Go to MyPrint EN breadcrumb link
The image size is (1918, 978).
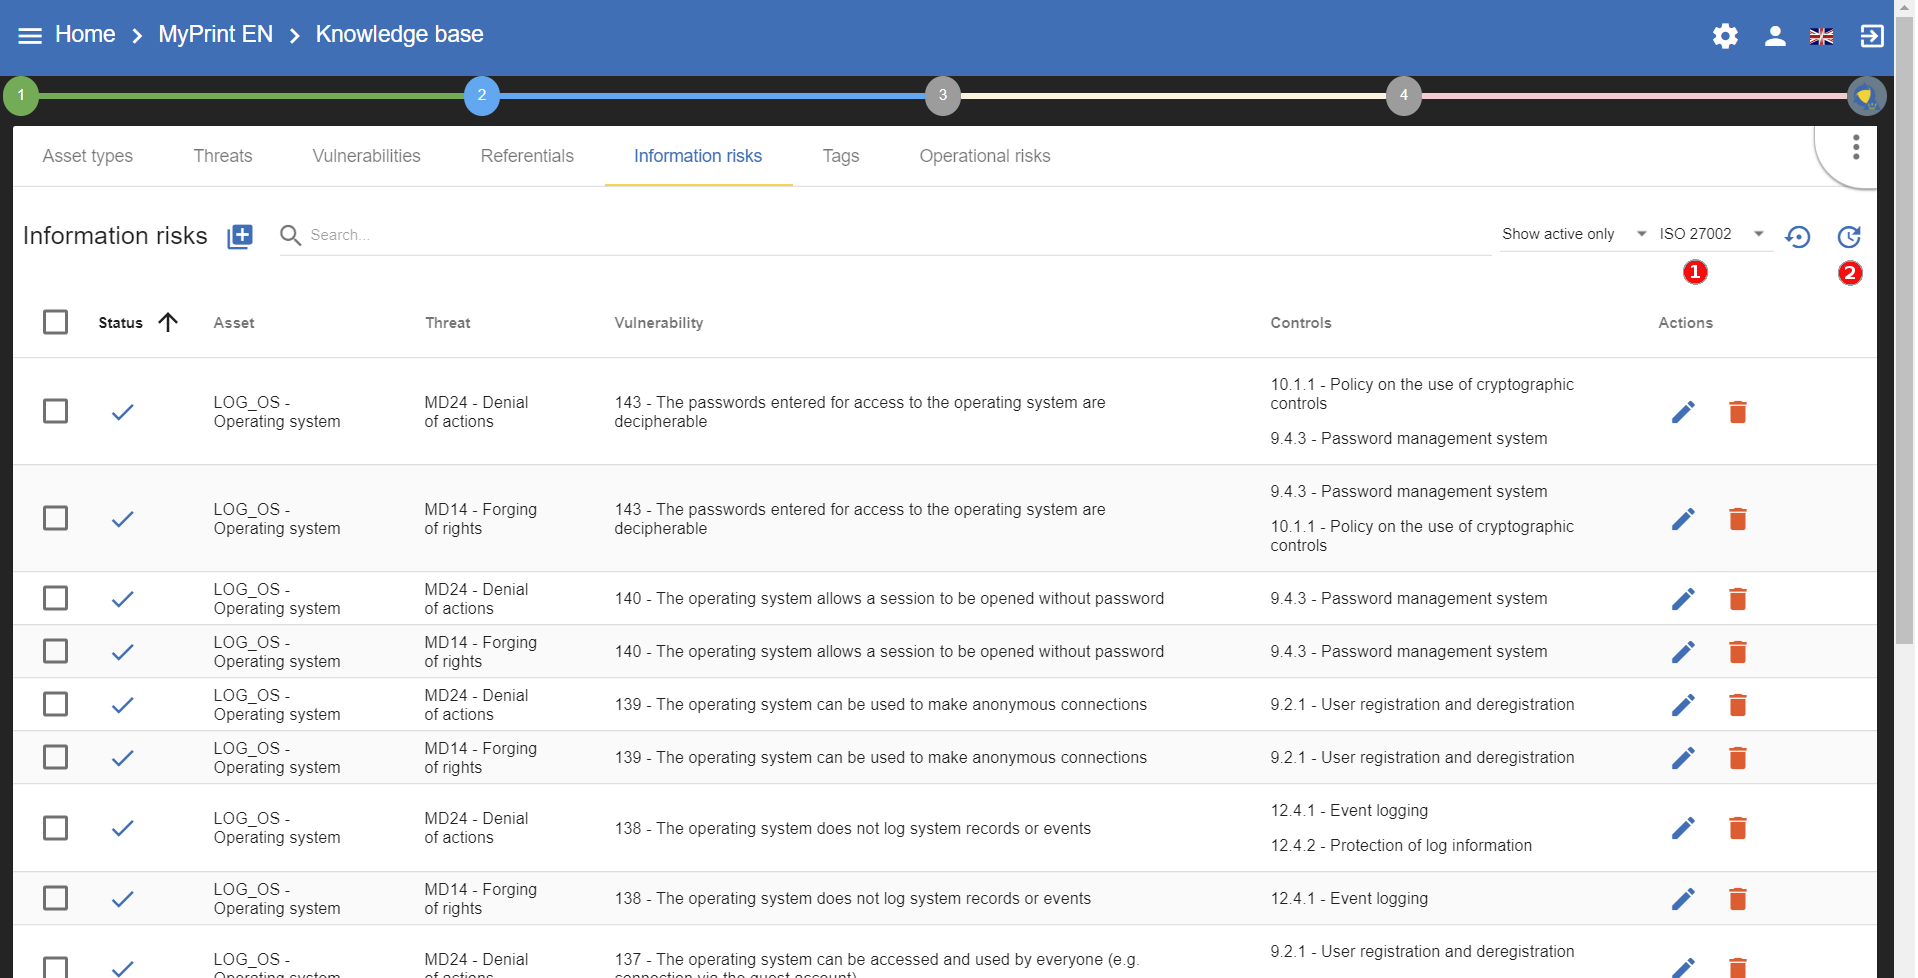(215, 35)
